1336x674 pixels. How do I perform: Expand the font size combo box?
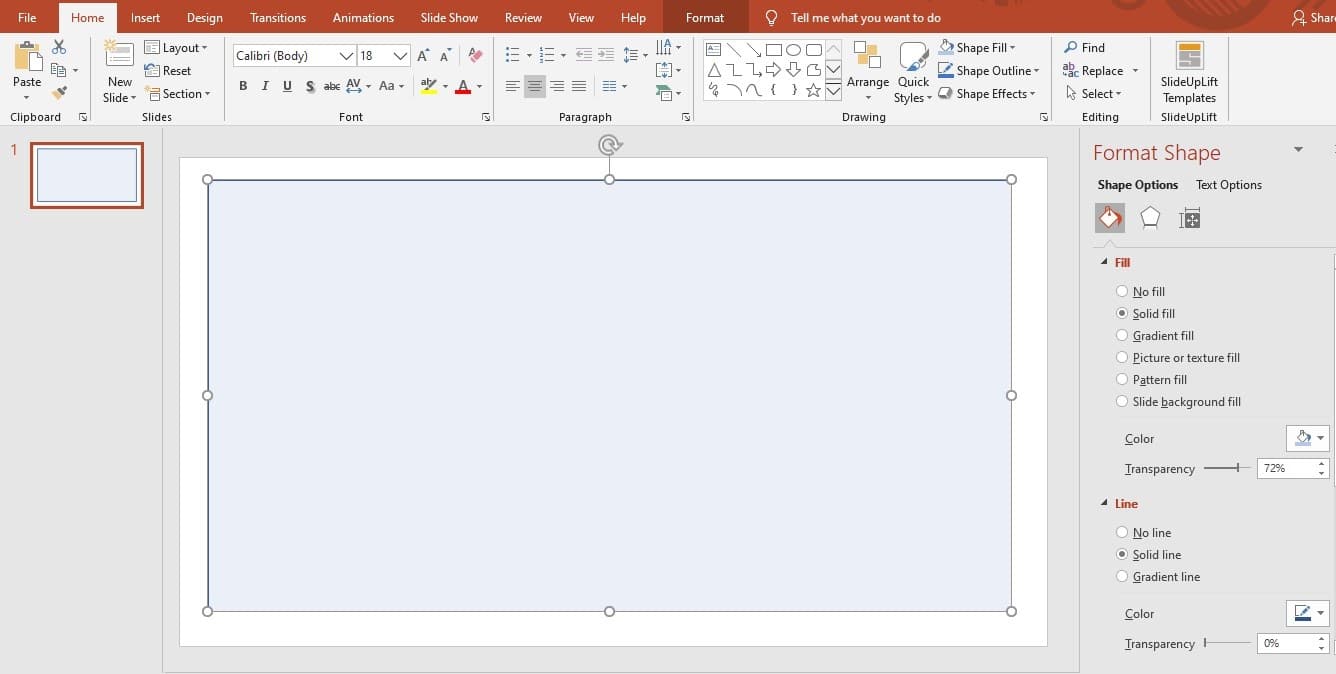point(400,56)
